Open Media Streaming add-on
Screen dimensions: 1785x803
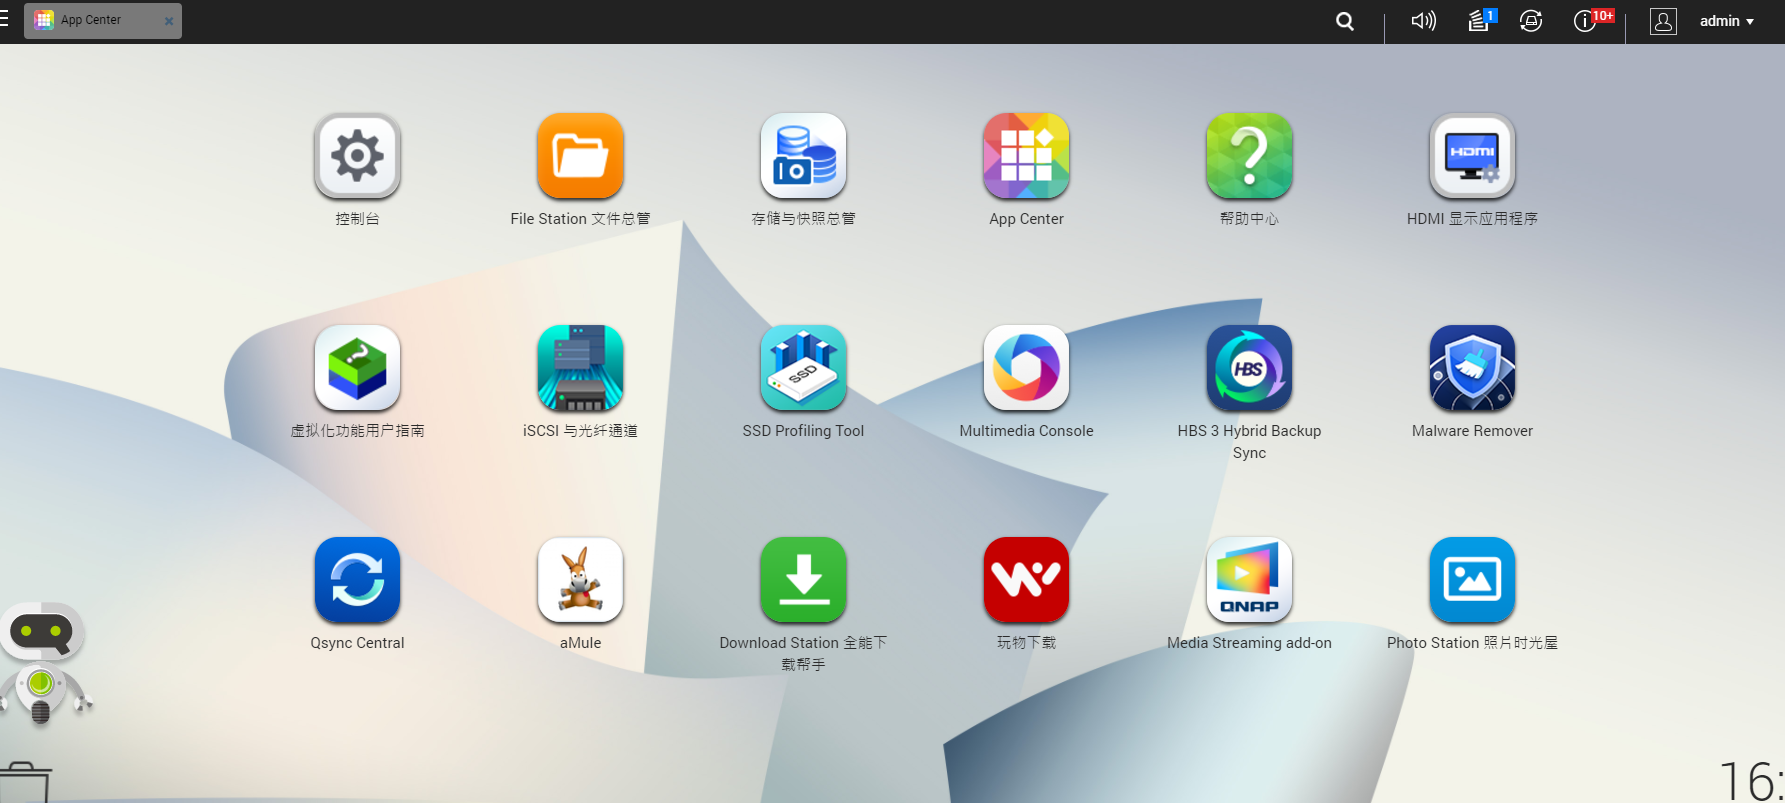click(x=1249, y=580)
